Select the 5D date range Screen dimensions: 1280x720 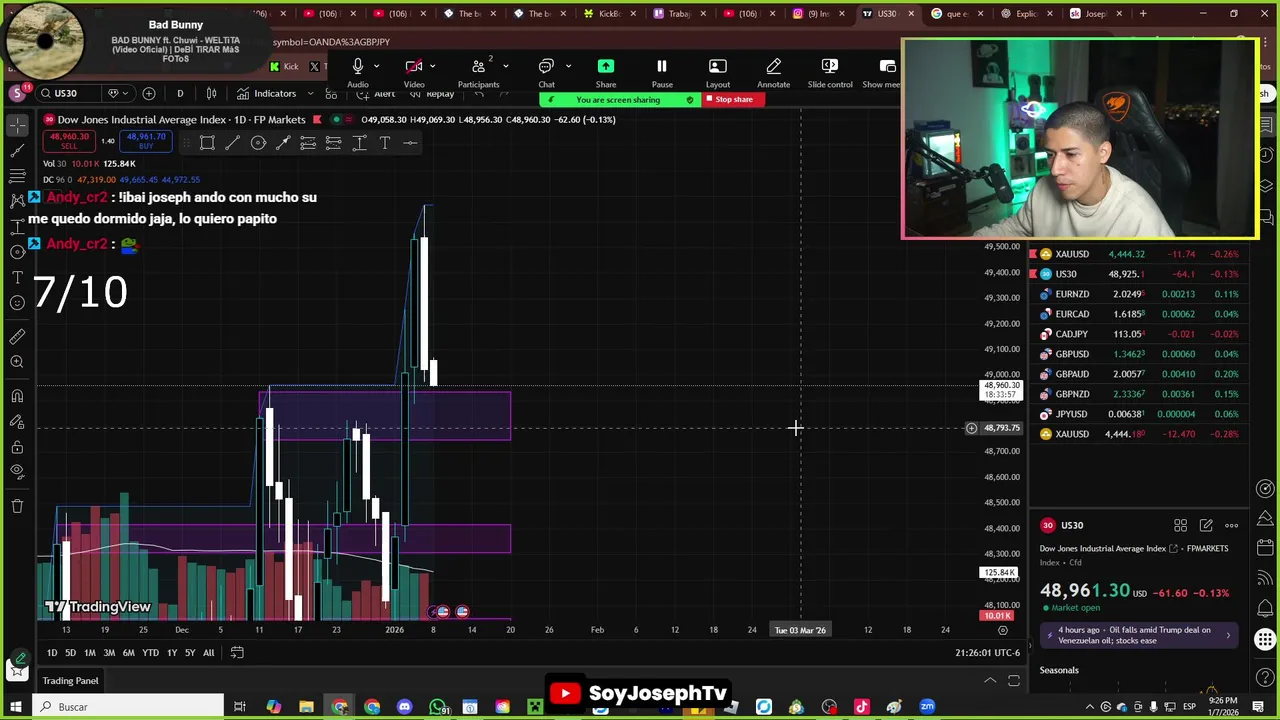[70, 653]
